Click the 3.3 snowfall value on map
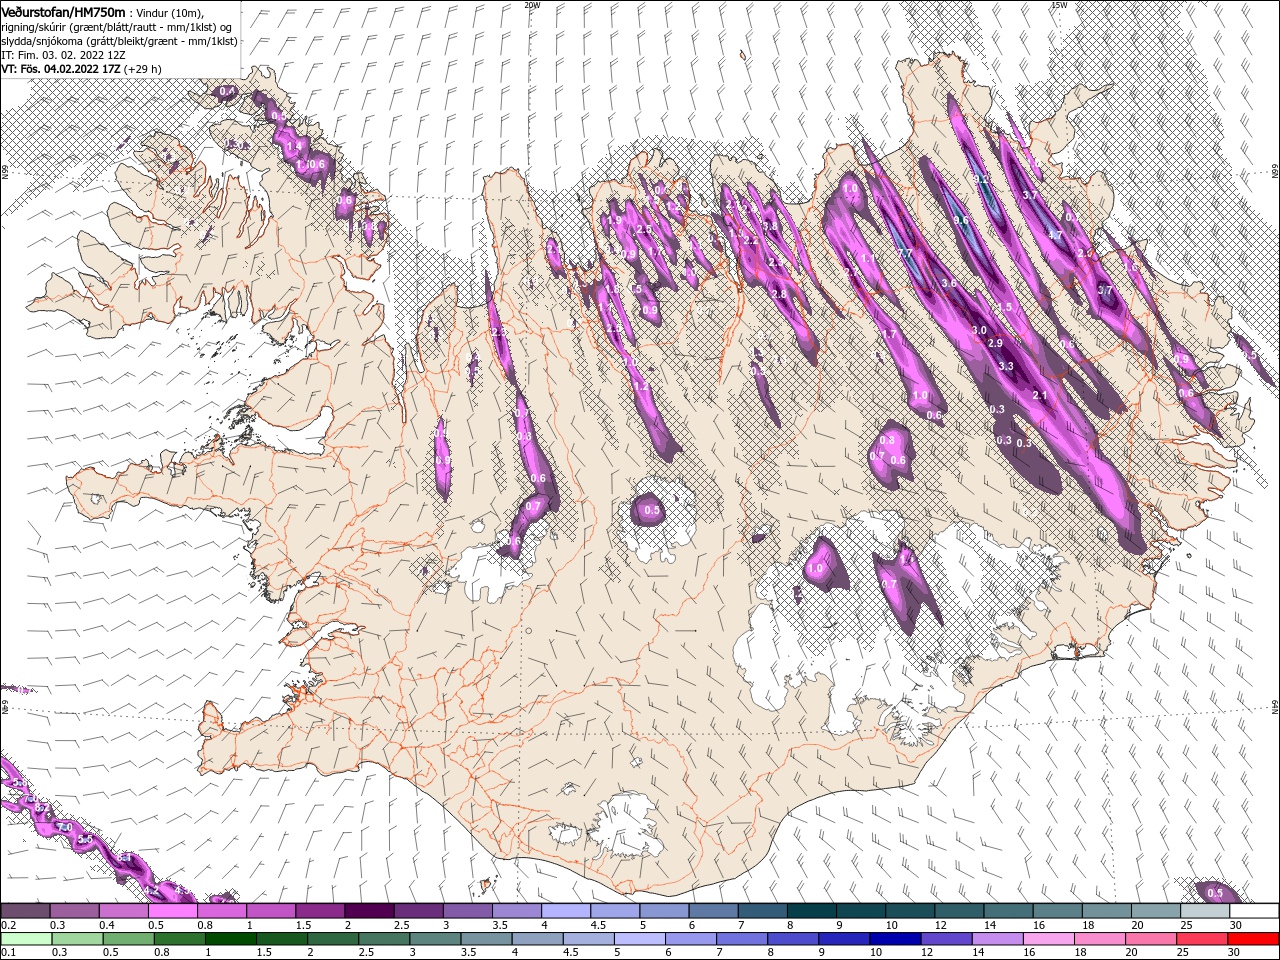This screenshot has height=960, width=1280. pos(1006,366)
